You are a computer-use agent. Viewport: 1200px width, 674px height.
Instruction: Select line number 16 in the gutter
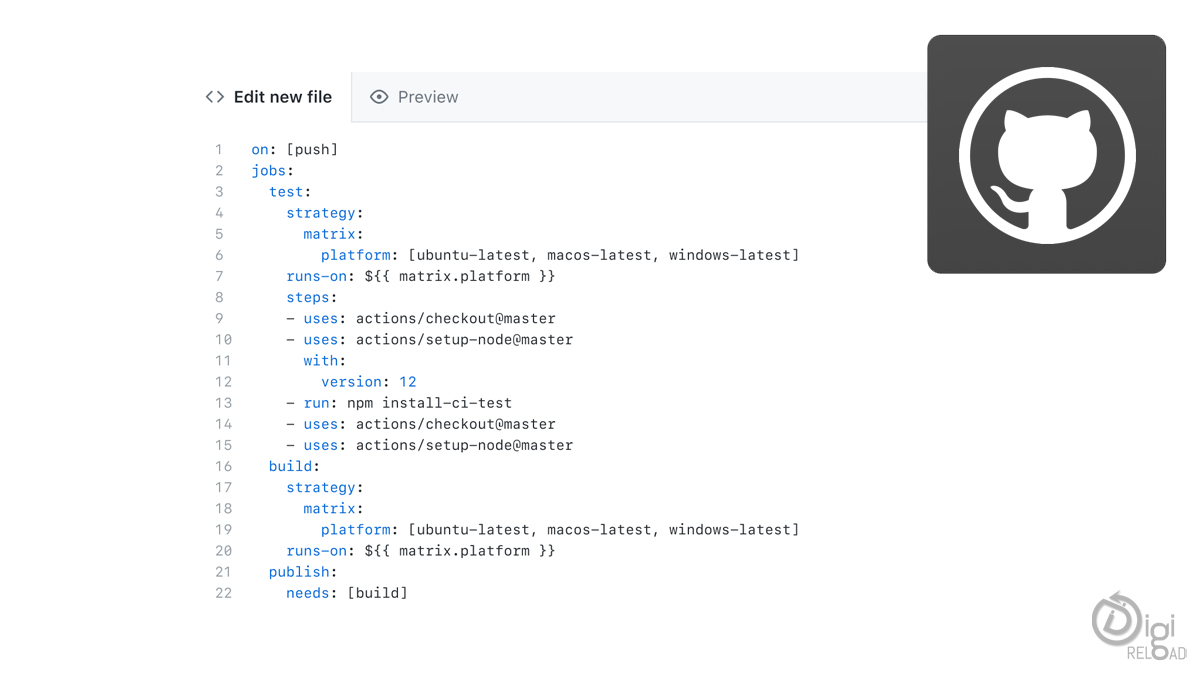tap(223, 466)
